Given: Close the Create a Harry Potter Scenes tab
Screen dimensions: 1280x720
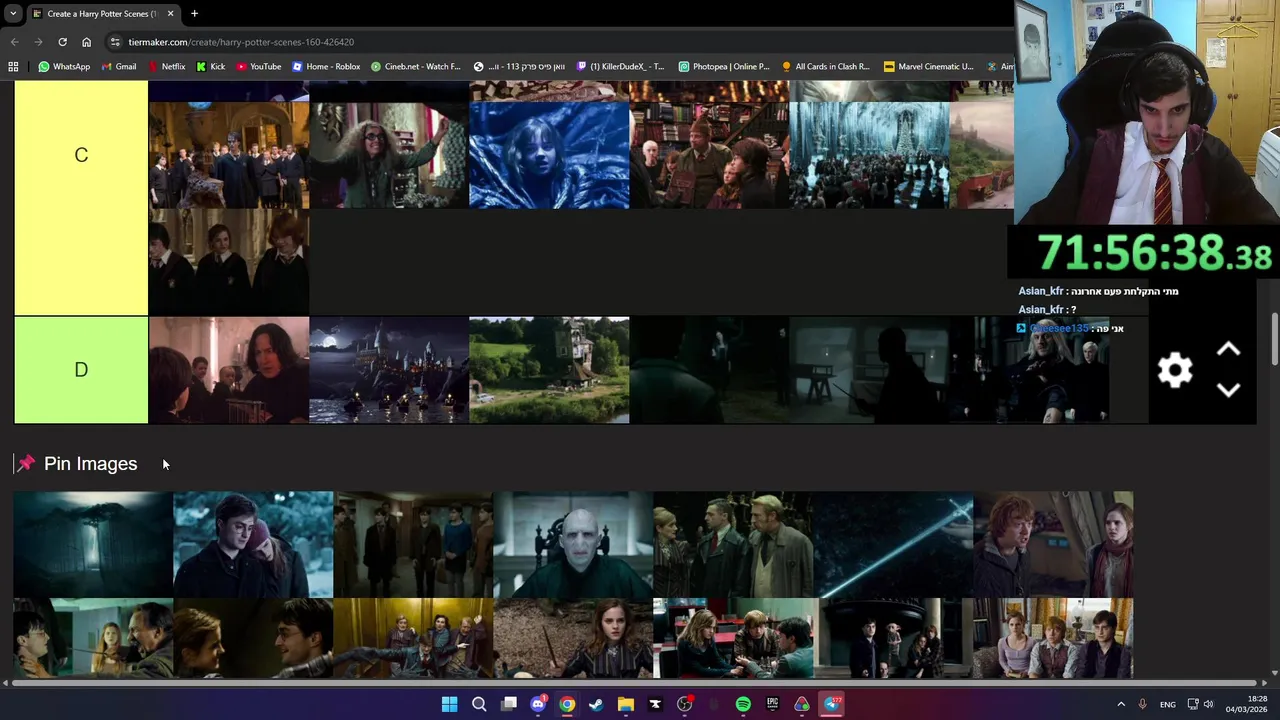Looking at the screenshot, I should click(170, 14).
